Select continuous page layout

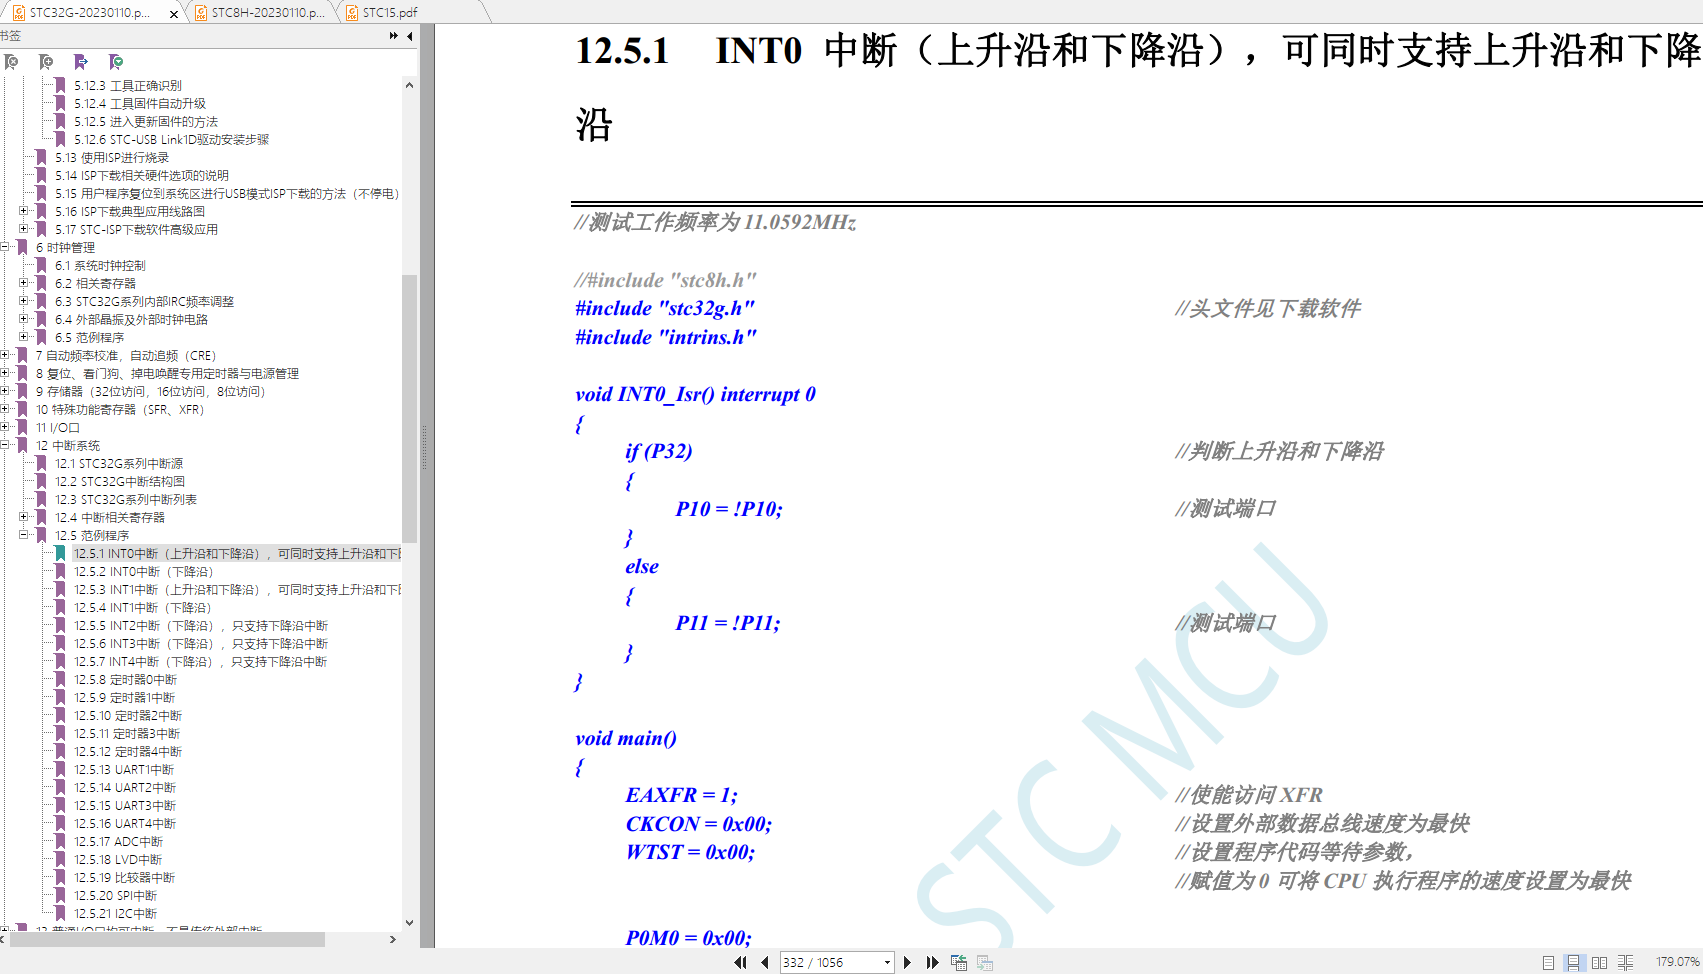click(x=1574, y=962)
